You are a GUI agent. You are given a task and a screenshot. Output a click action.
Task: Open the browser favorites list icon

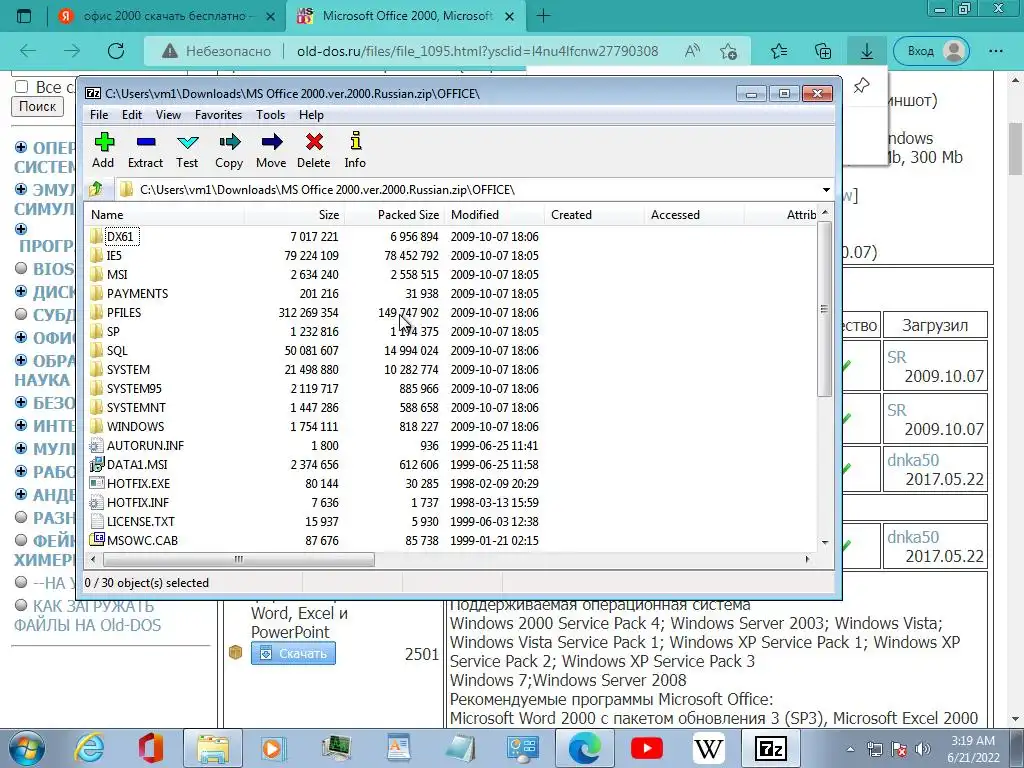click(x=778, y=51)
